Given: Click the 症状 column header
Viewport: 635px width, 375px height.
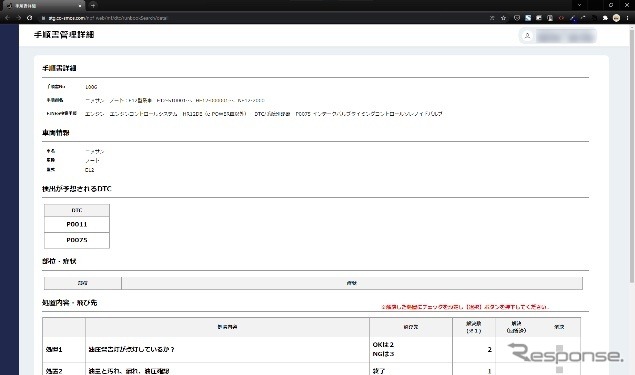Looking at the screenshot, I should [x=352, y=283].
